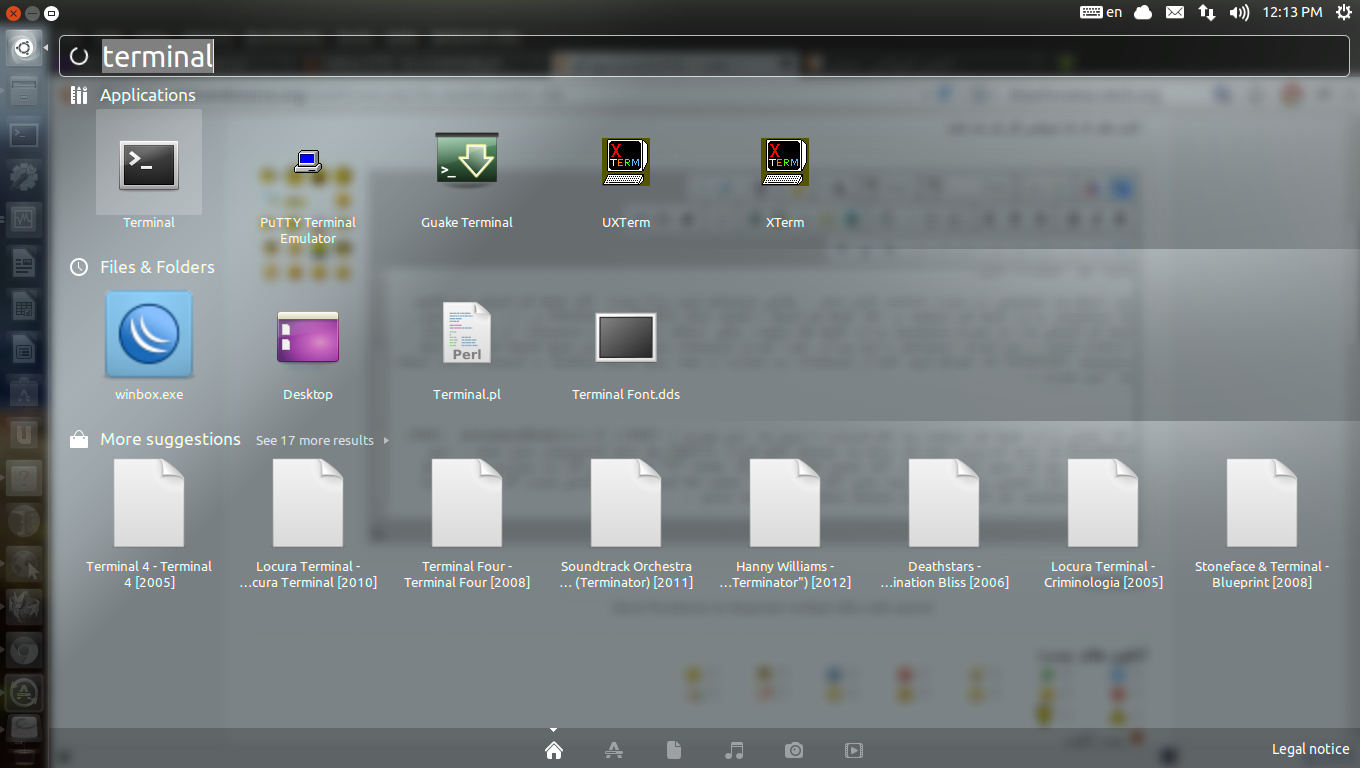Launch UXTerm application

(626, 163)
